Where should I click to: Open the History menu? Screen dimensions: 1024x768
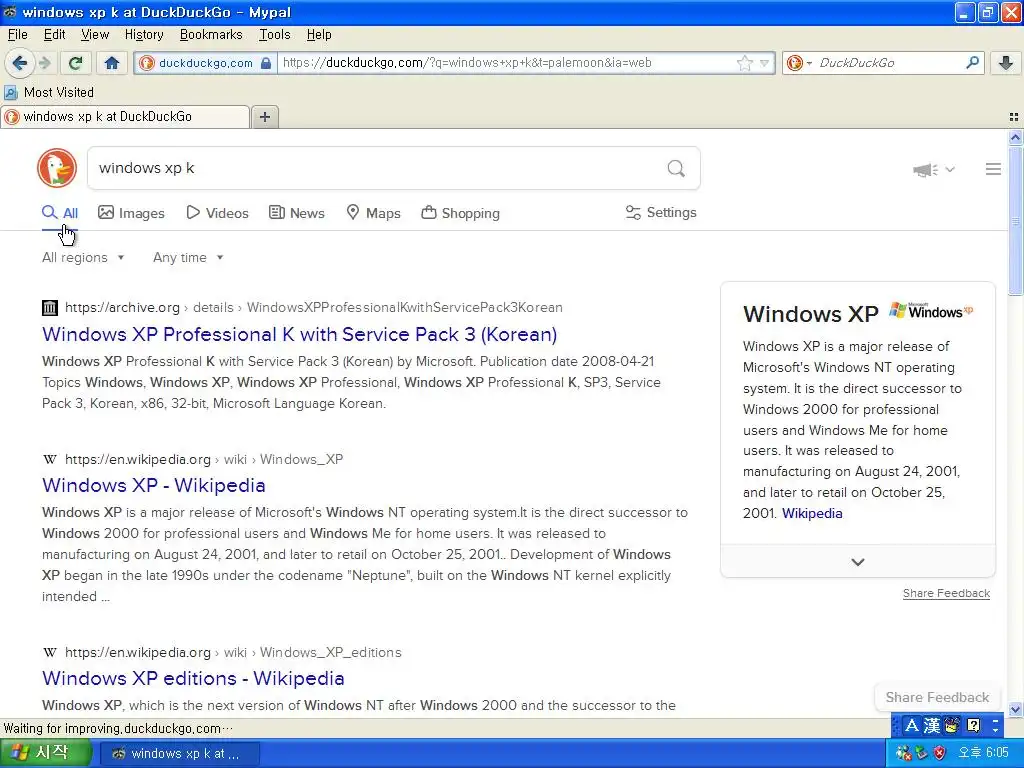click(144, 35)
